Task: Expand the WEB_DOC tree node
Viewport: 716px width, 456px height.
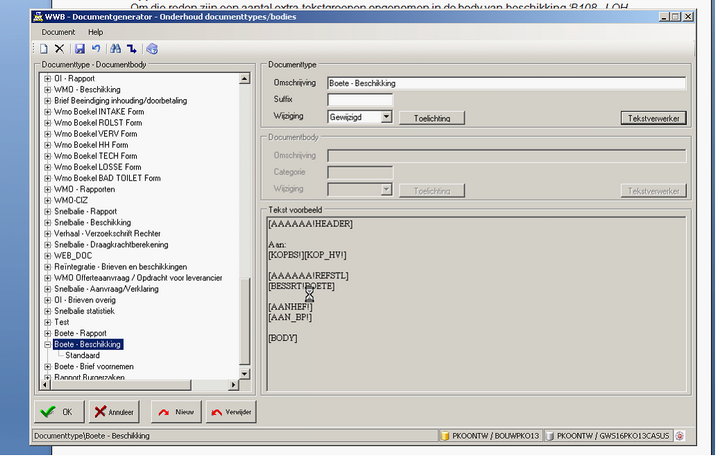Action: (47, 256)
